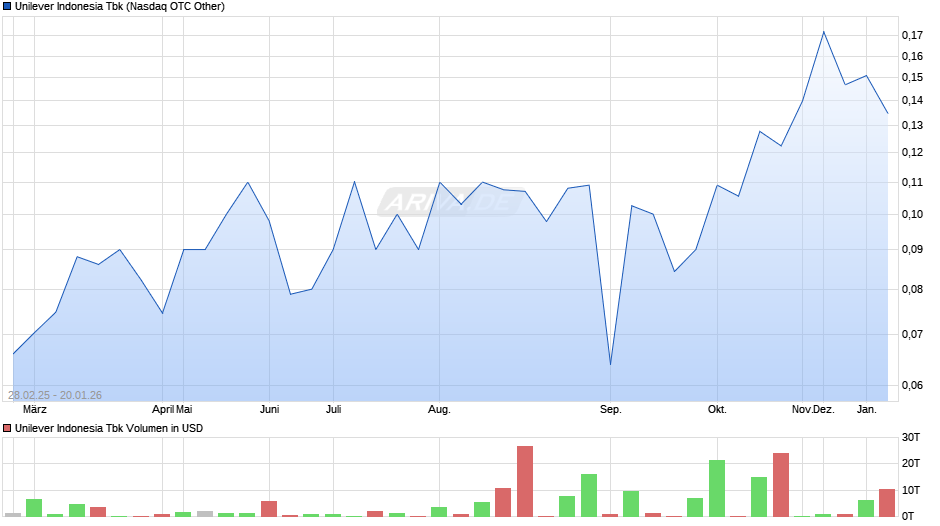Click the 'Sep.' axis label
940x526 pixels.
pyautogui.click(x=611, y=410)
